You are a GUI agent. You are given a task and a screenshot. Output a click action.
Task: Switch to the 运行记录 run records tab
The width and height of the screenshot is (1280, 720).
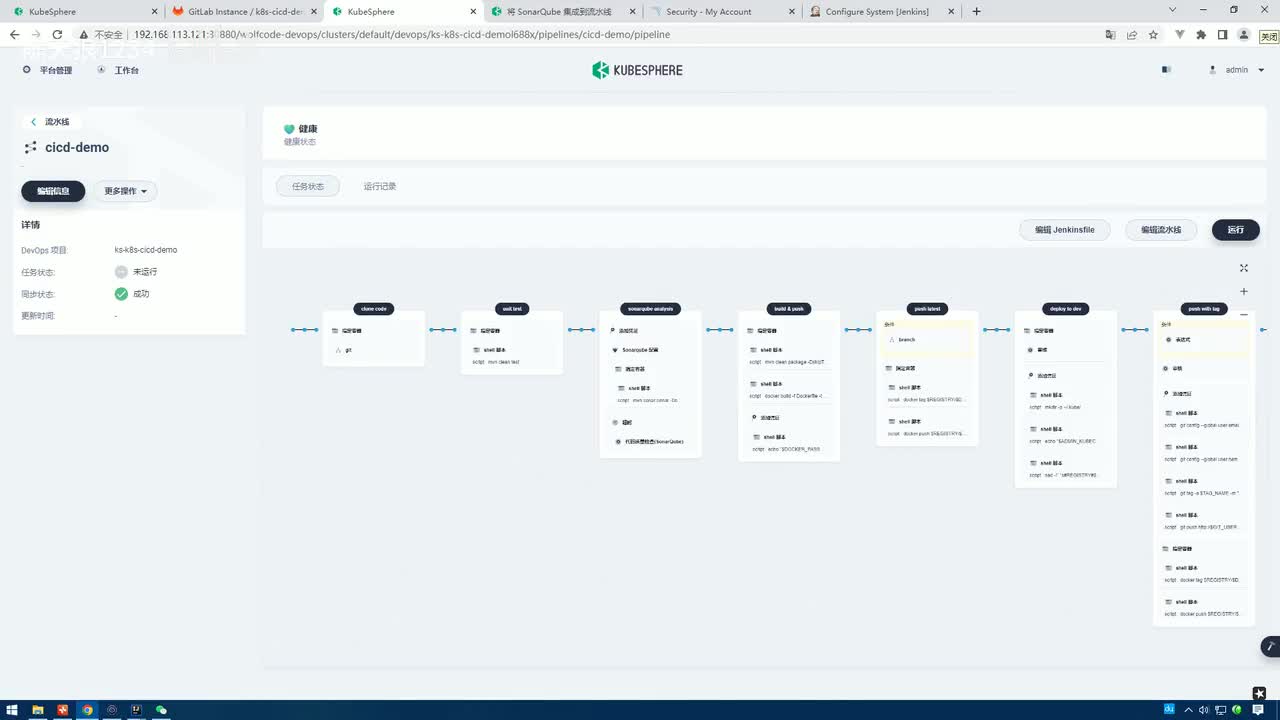pyautogui.click(x=380, y=186)
